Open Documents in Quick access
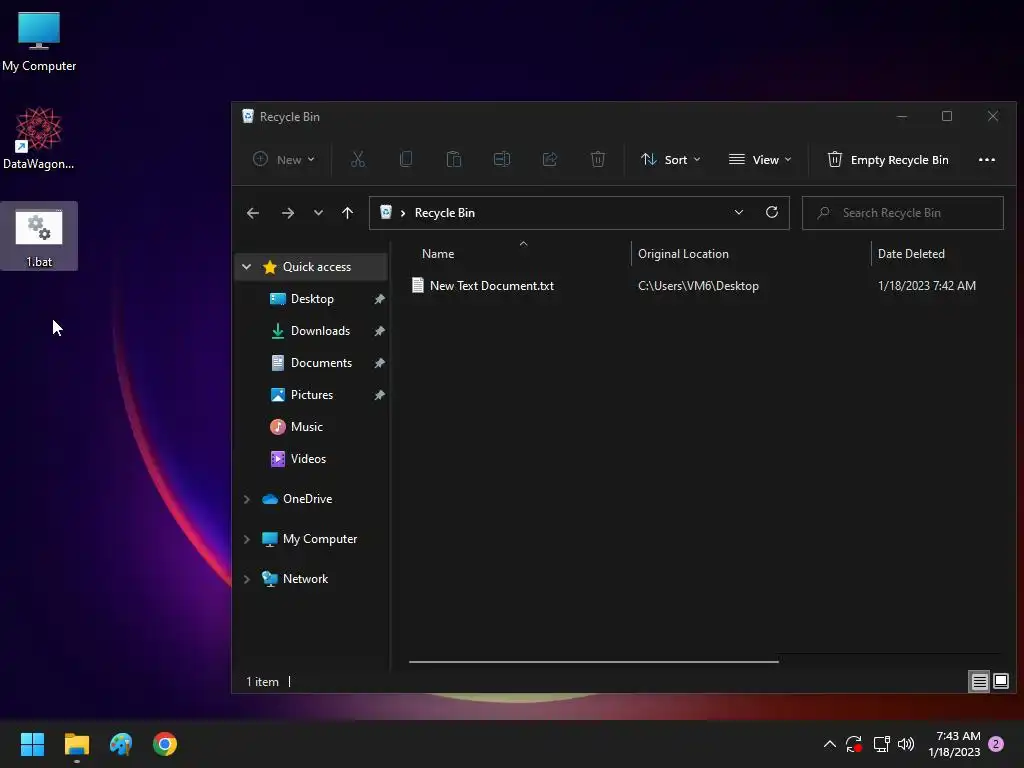1024x768 pixels. (321, 363)
